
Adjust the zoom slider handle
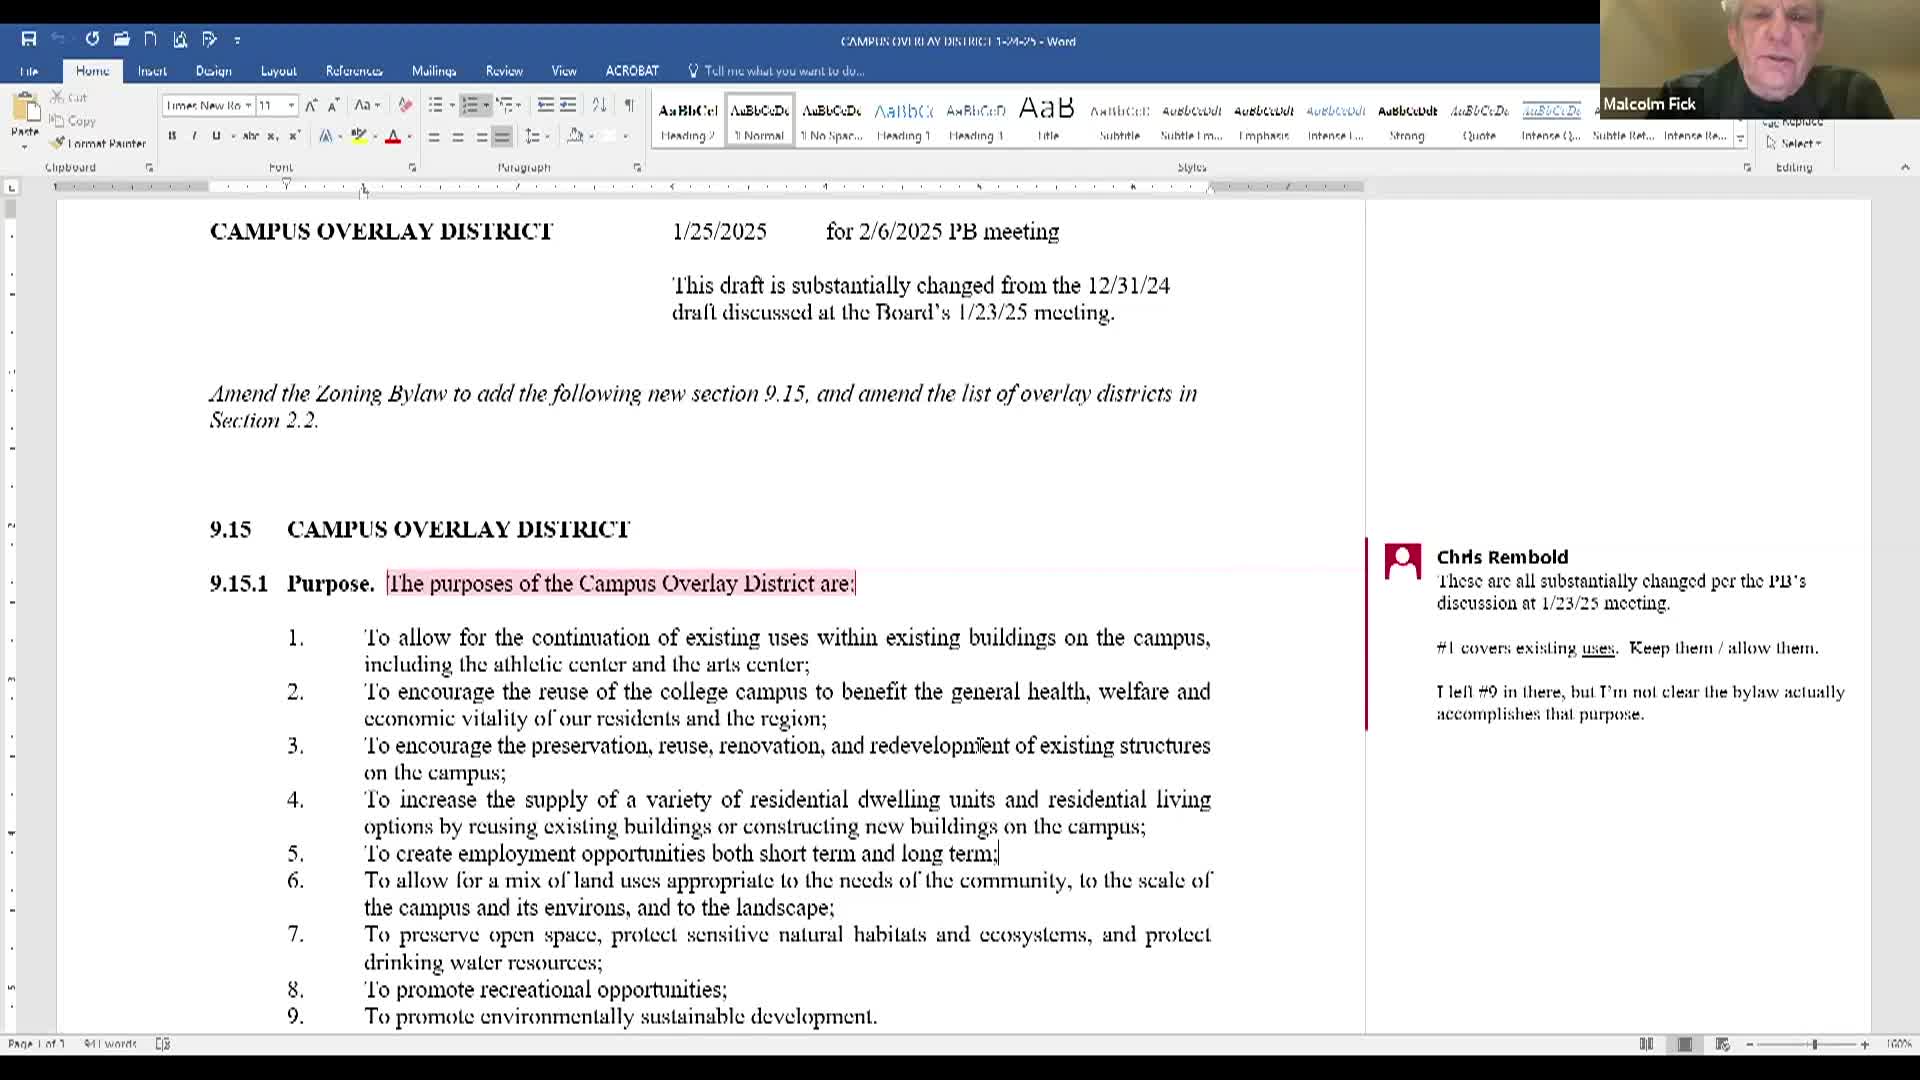[x=1814, y=1044]
